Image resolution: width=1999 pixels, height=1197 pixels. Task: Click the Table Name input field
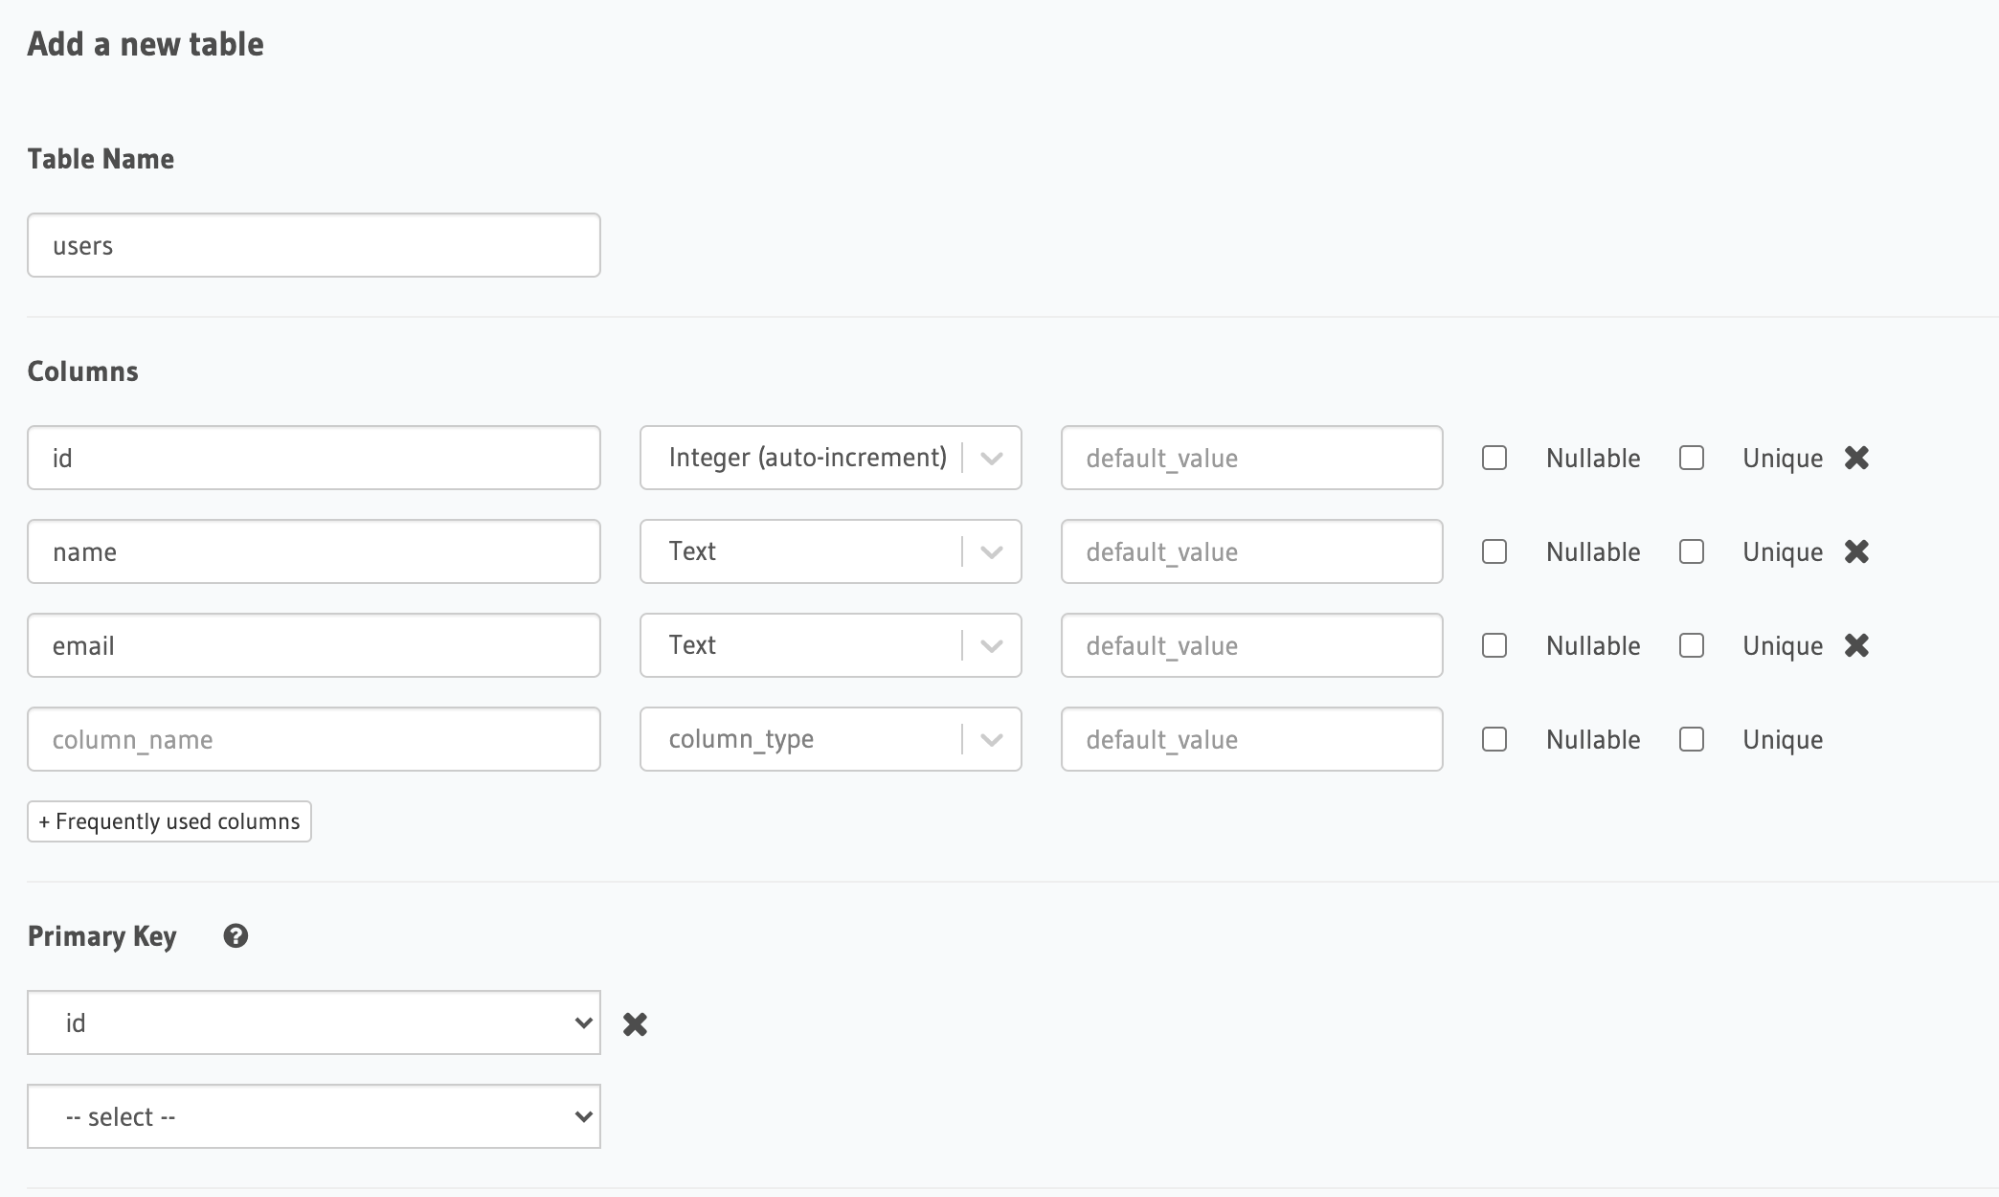(x=313, y=246)
